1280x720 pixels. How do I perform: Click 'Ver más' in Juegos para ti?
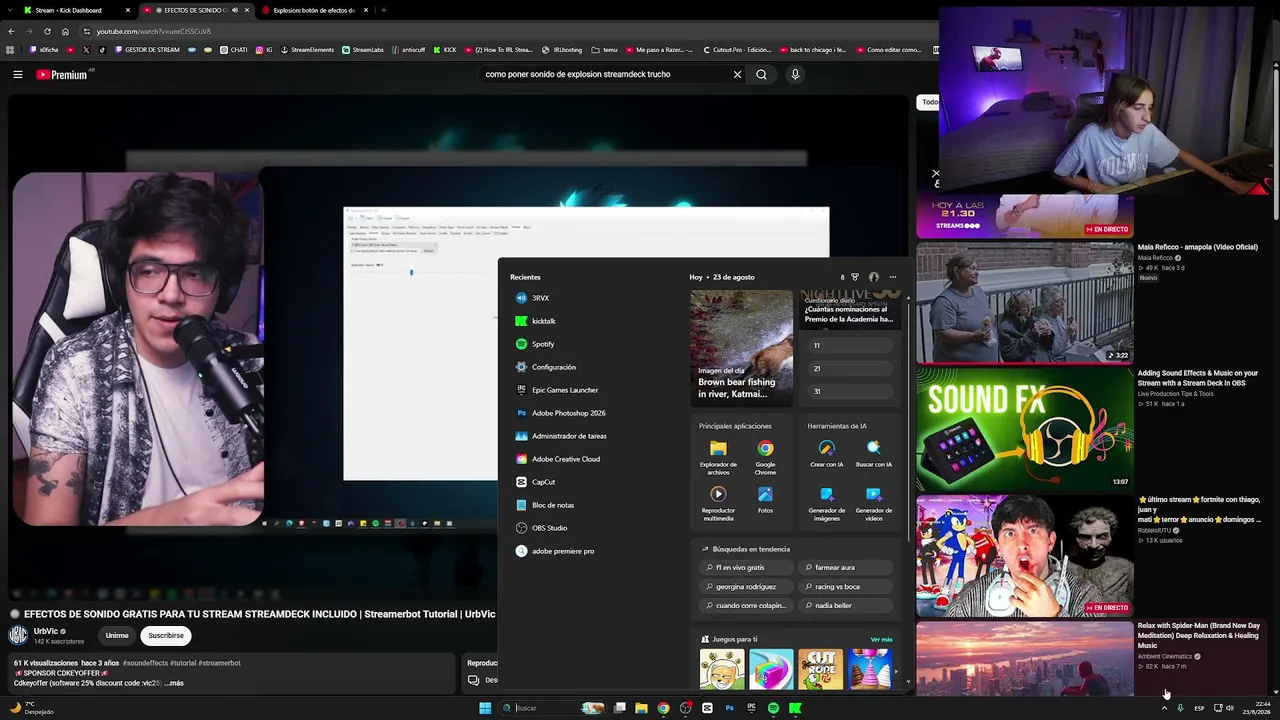point(881,639)
